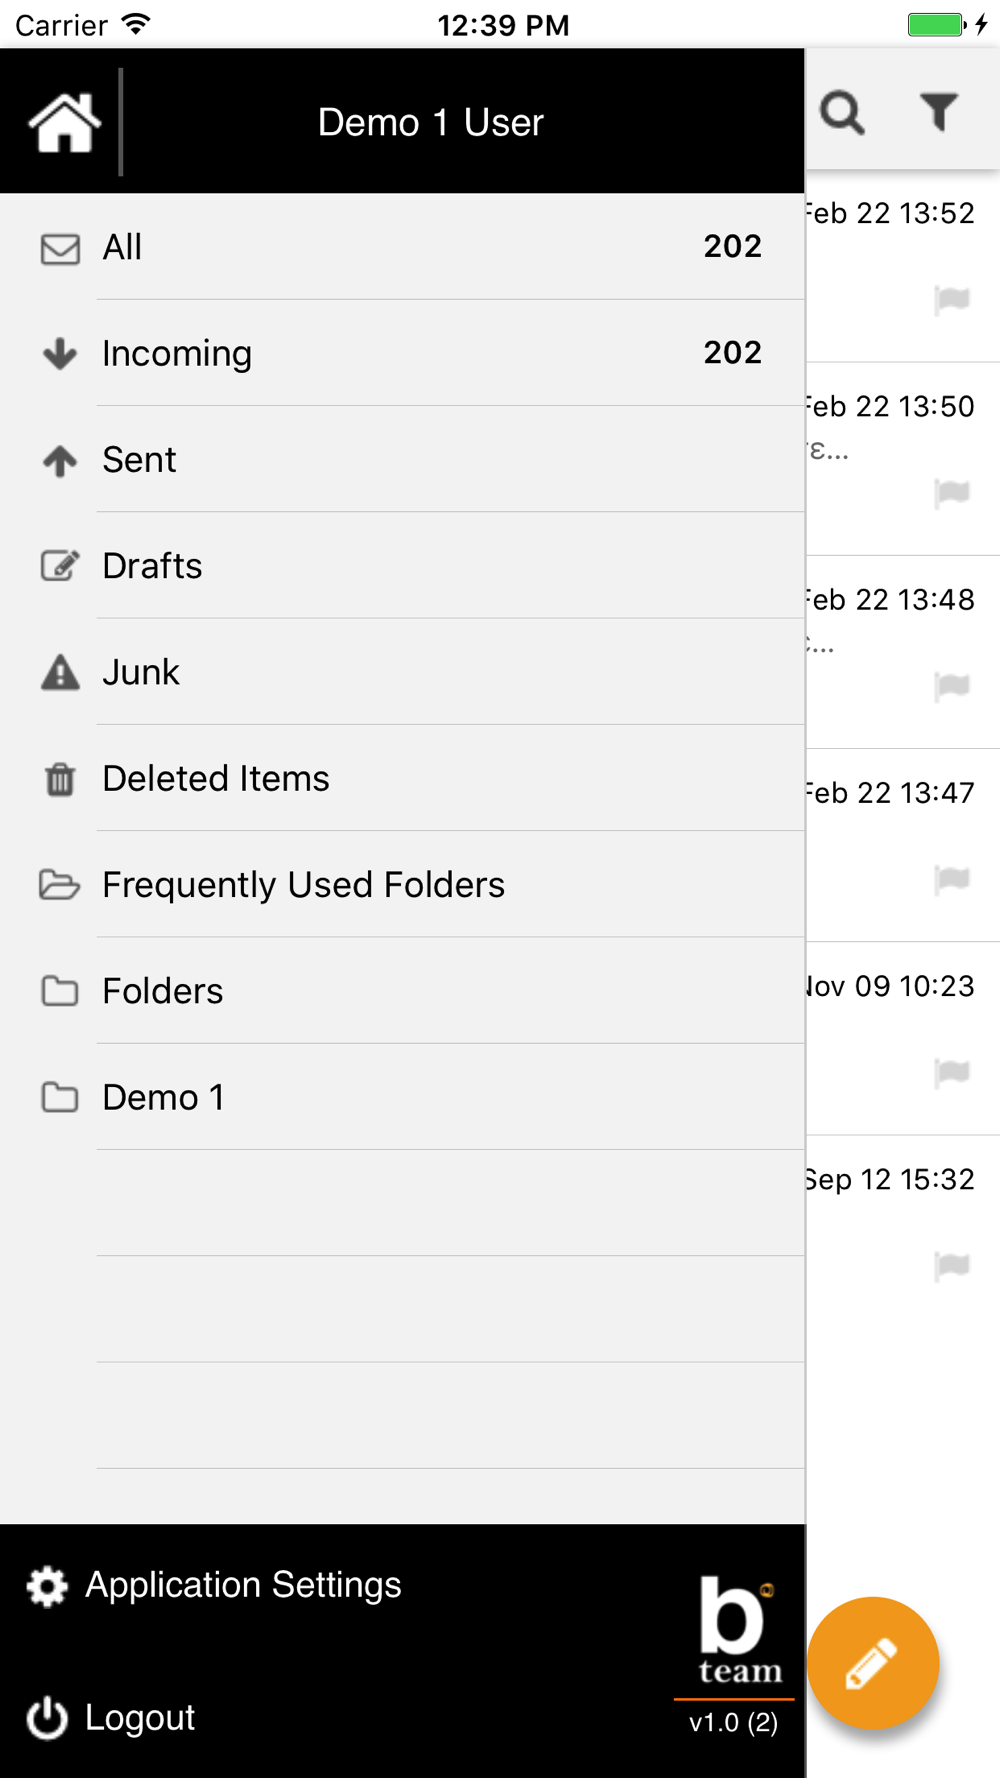Screen dimensions: 1000x1778
Task: Tap the orange compose pencil button
Action: point(873,1663)
